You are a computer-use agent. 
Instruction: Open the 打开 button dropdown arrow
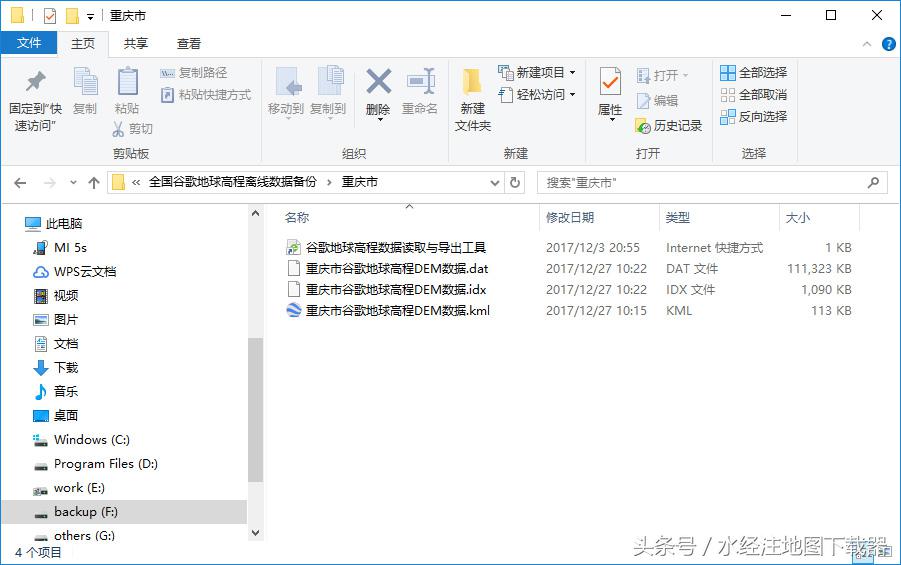[x=686, y=76]
